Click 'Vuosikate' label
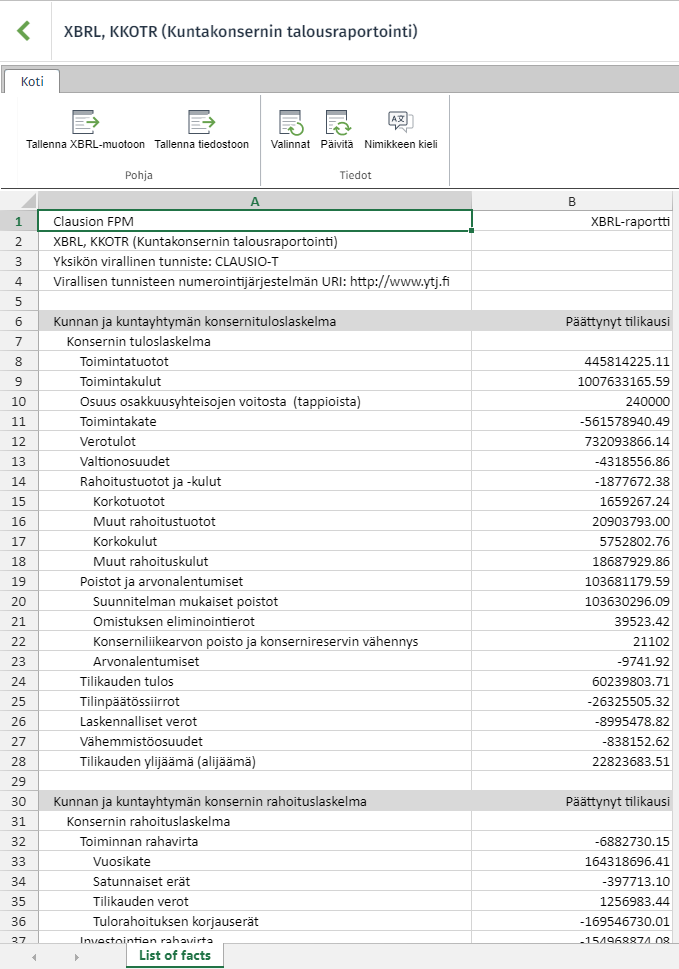This screenshot has height=969, width=679. tap(122, 861)
